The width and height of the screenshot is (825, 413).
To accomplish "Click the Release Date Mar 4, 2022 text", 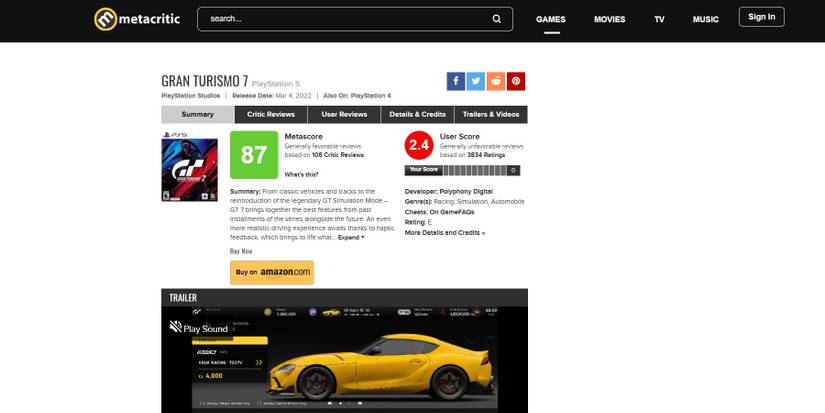I will point(271,96).
